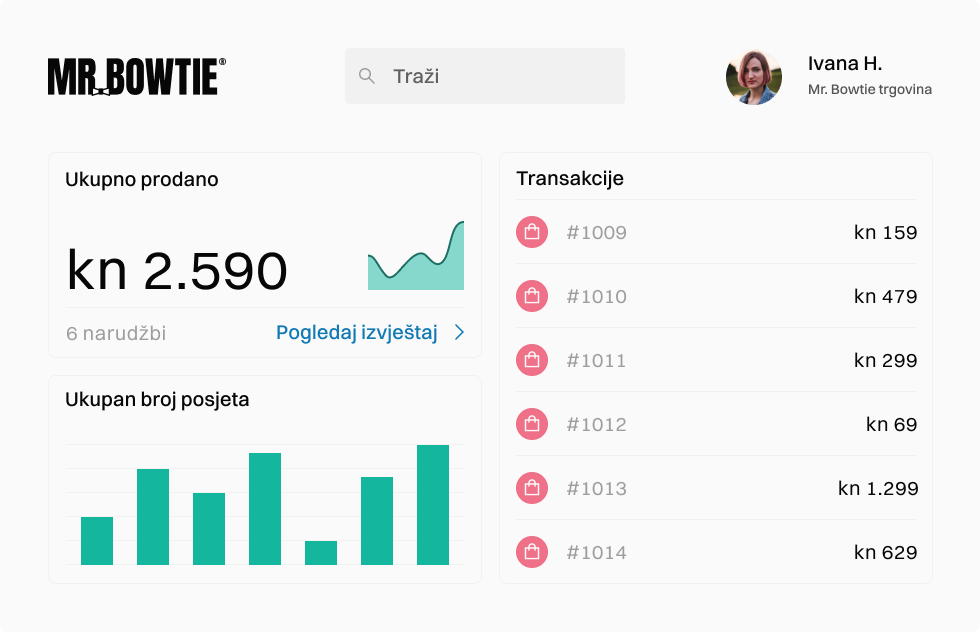Screen dimensions: 980x632
Task: Click the Transakcije panel heading
Action: tap(570, 179)
